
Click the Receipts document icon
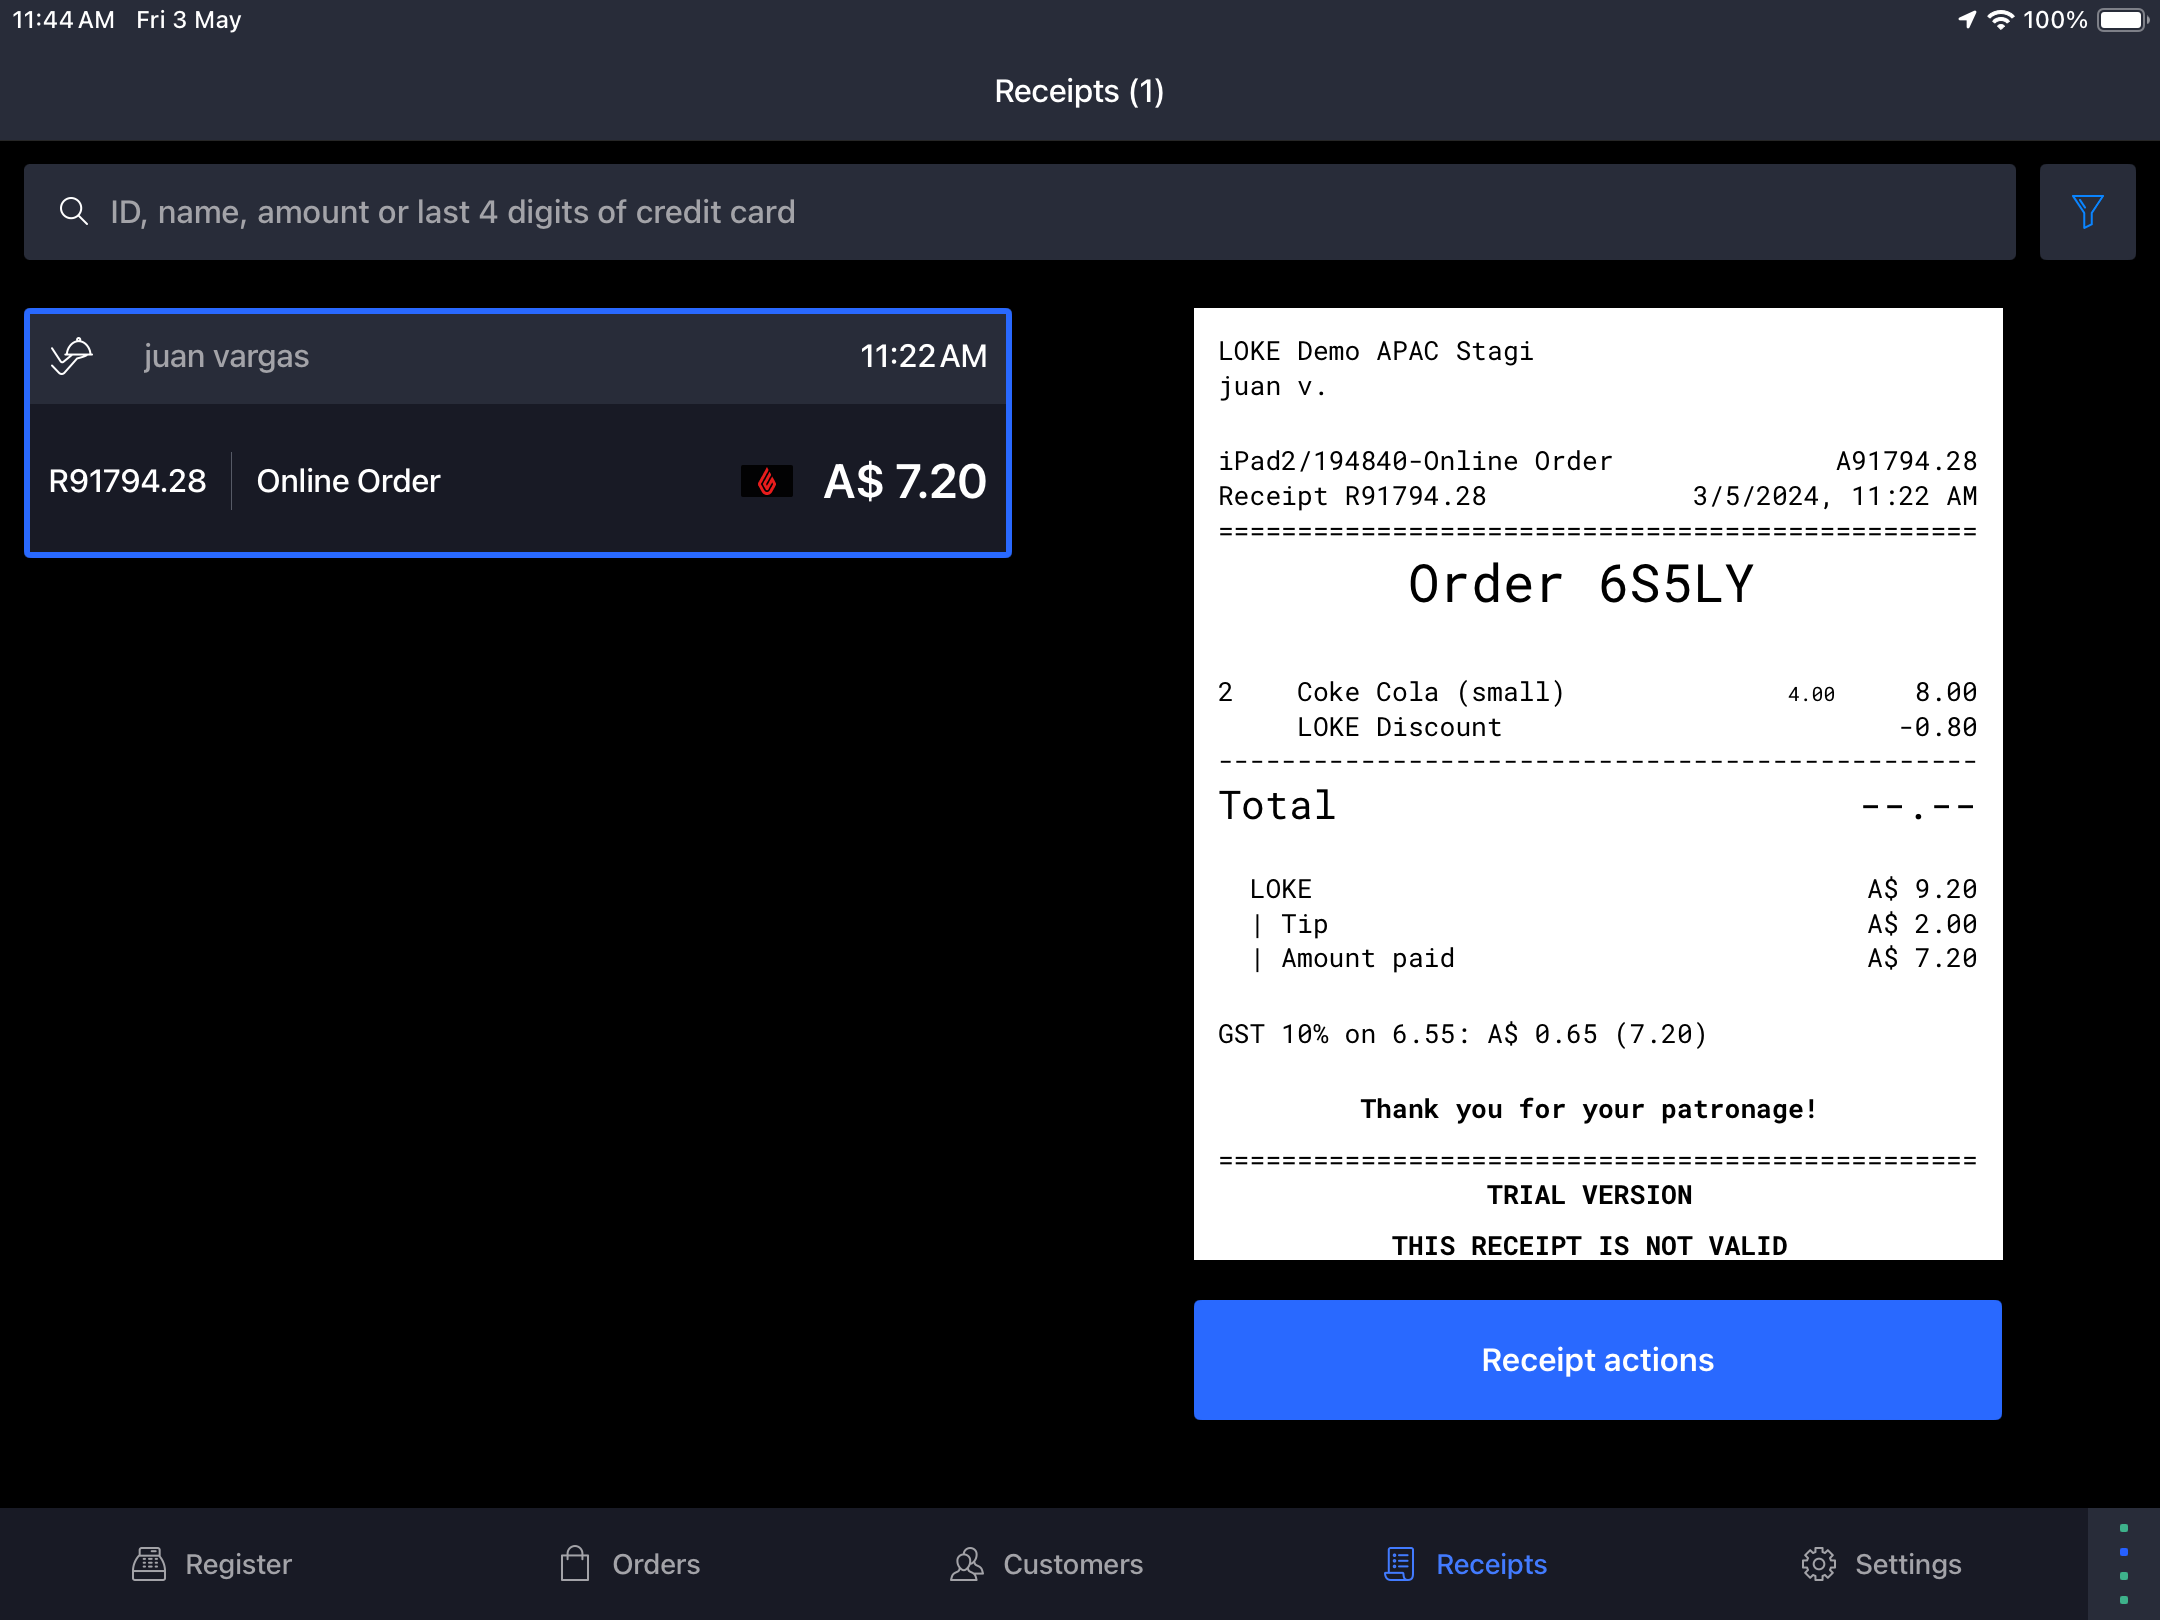click(1400, 1564)
